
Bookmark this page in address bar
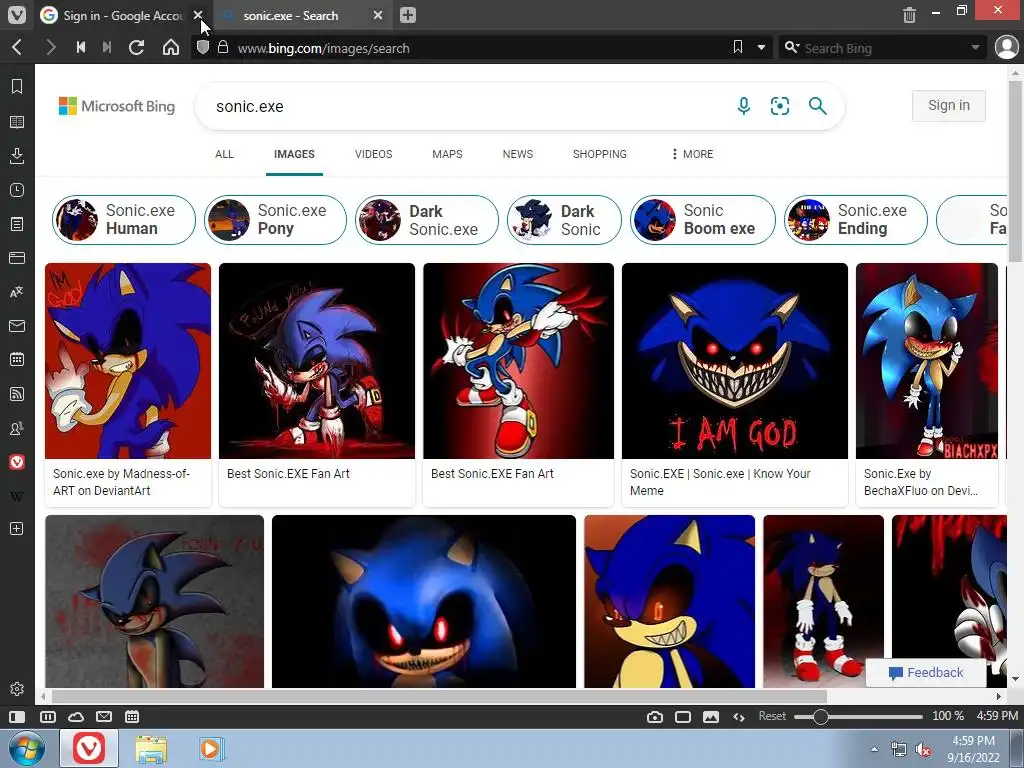(738, 47)
